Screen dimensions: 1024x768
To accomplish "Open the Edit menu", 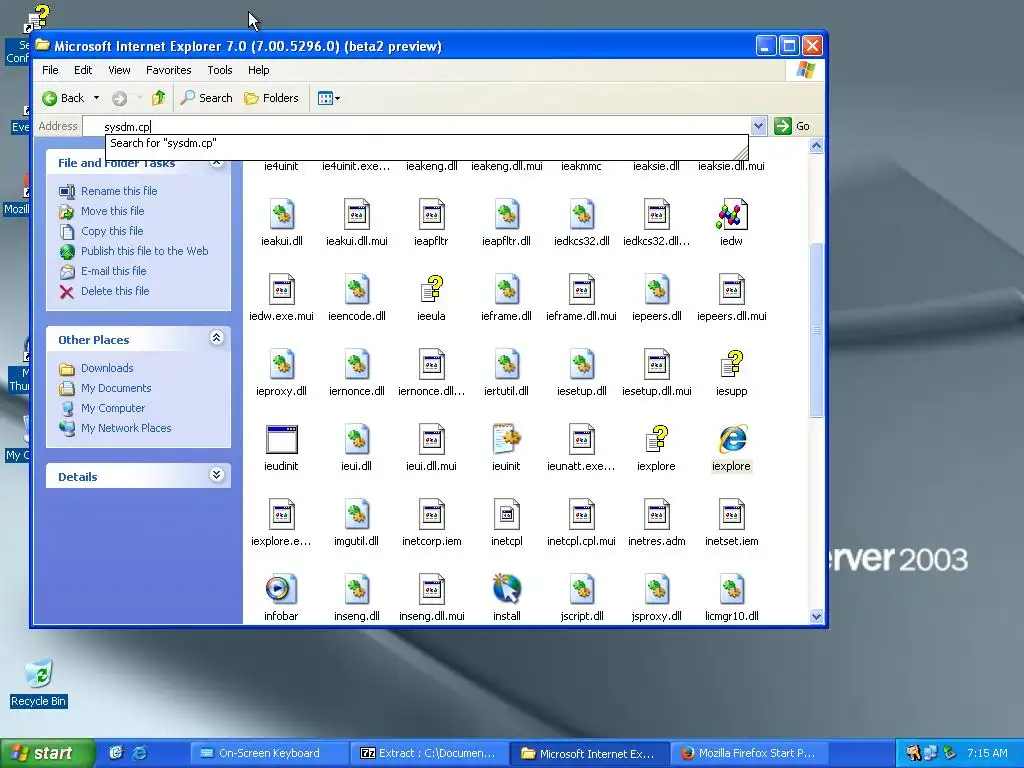I will [83, 70].
